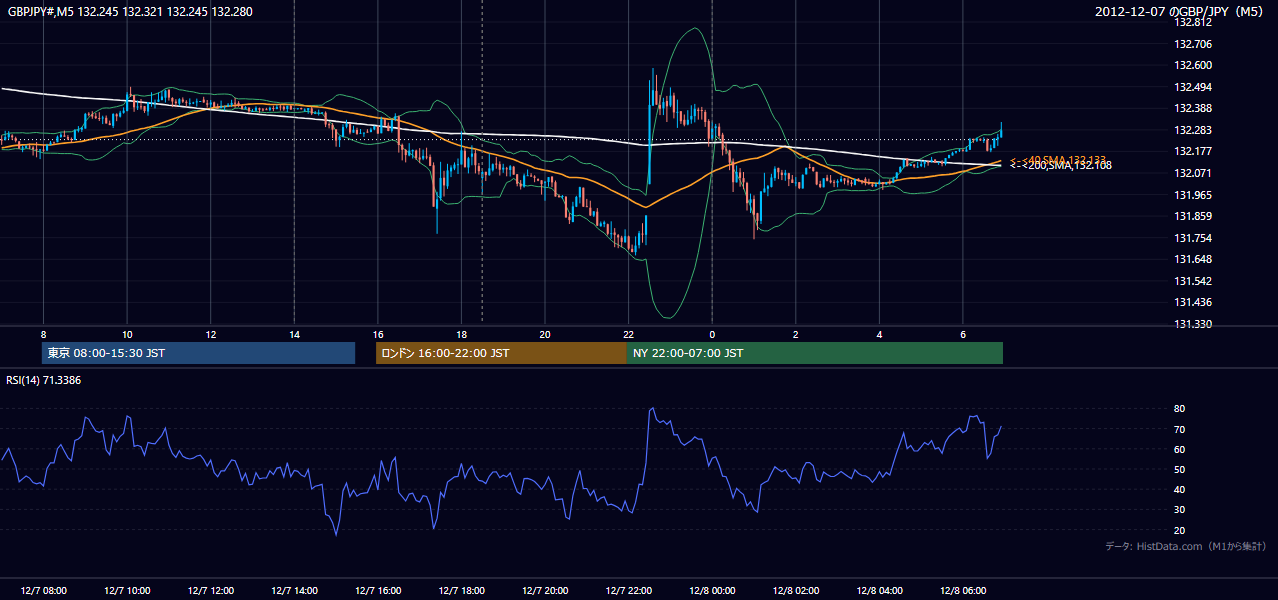This screenshot has width=1278, height=600.
Task: Click RSI axis level 50
Action: (1180, 469)
